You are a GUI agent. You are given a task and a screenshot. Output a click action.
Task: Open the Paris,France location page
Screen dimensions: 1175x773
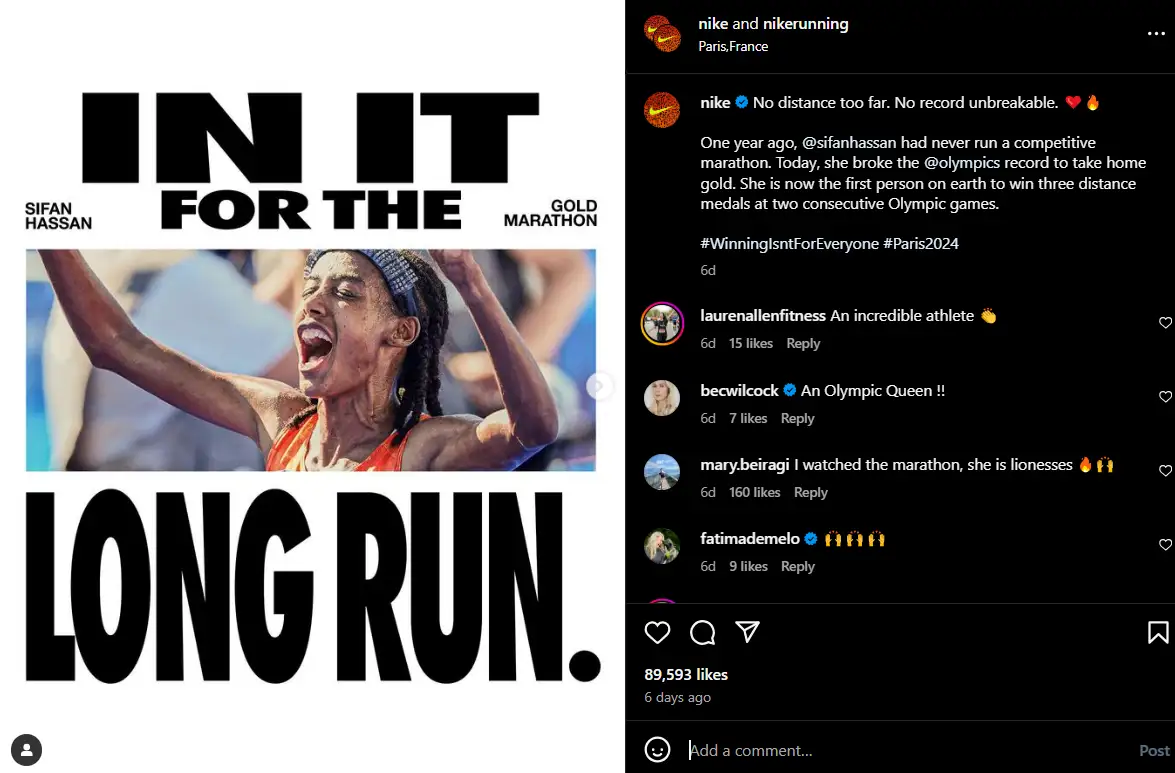[733, 46]
